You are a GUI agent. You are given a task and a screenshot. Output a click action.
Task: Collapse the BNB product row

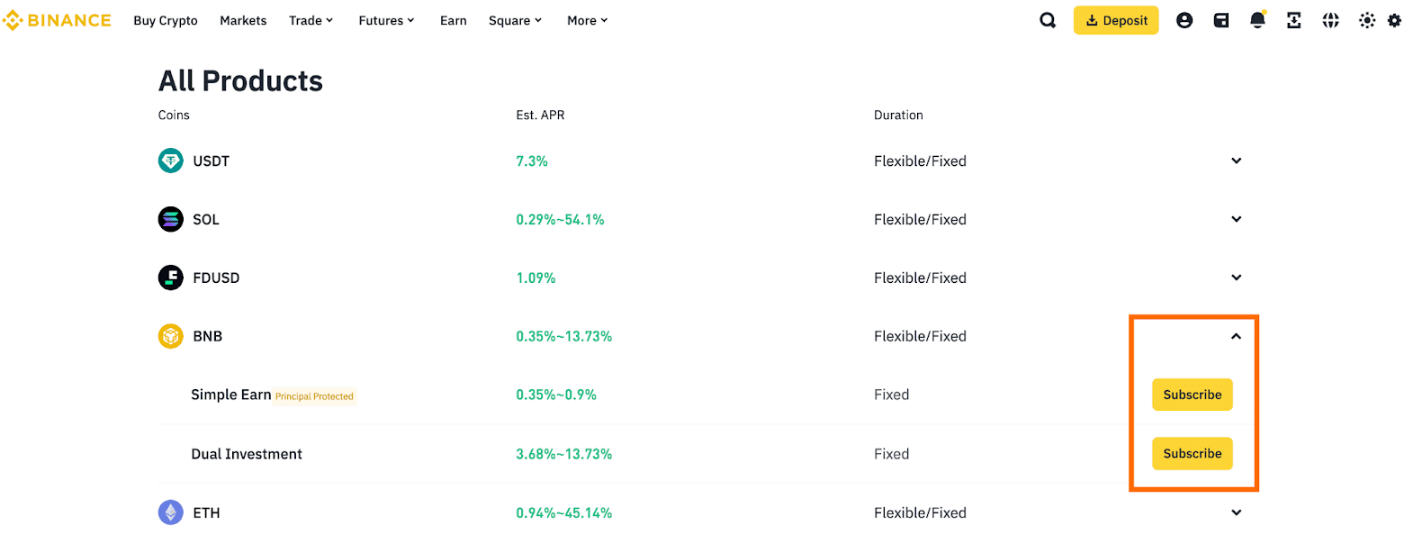(x=1236, y=337)
